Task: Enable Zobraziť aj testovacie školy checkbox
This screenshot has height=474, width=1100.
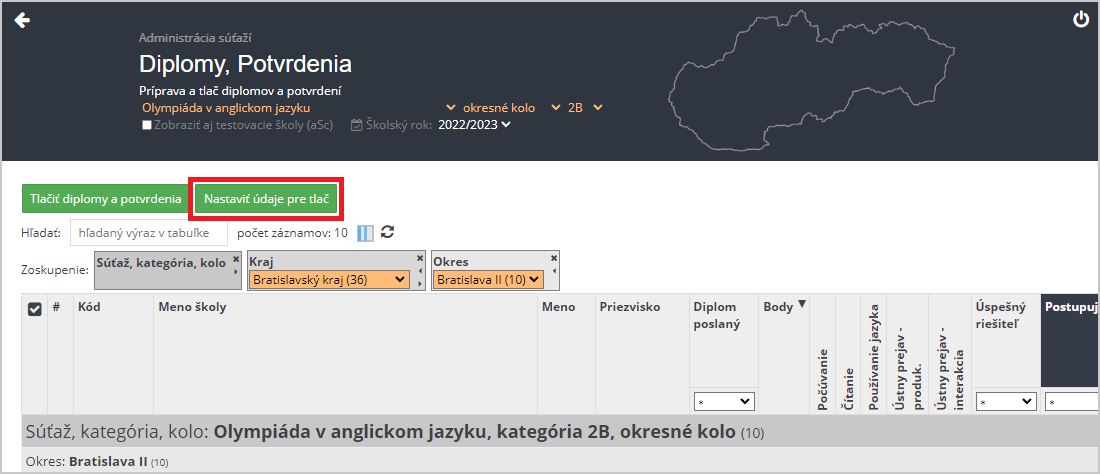Action: tap(147, 125)
